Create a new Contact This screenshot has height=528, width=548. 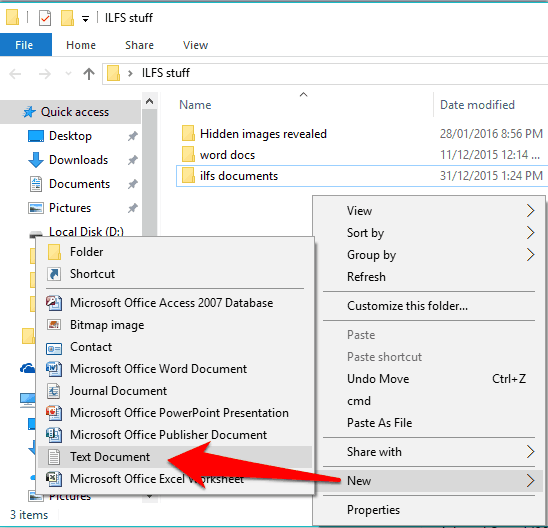click(175, 347)
